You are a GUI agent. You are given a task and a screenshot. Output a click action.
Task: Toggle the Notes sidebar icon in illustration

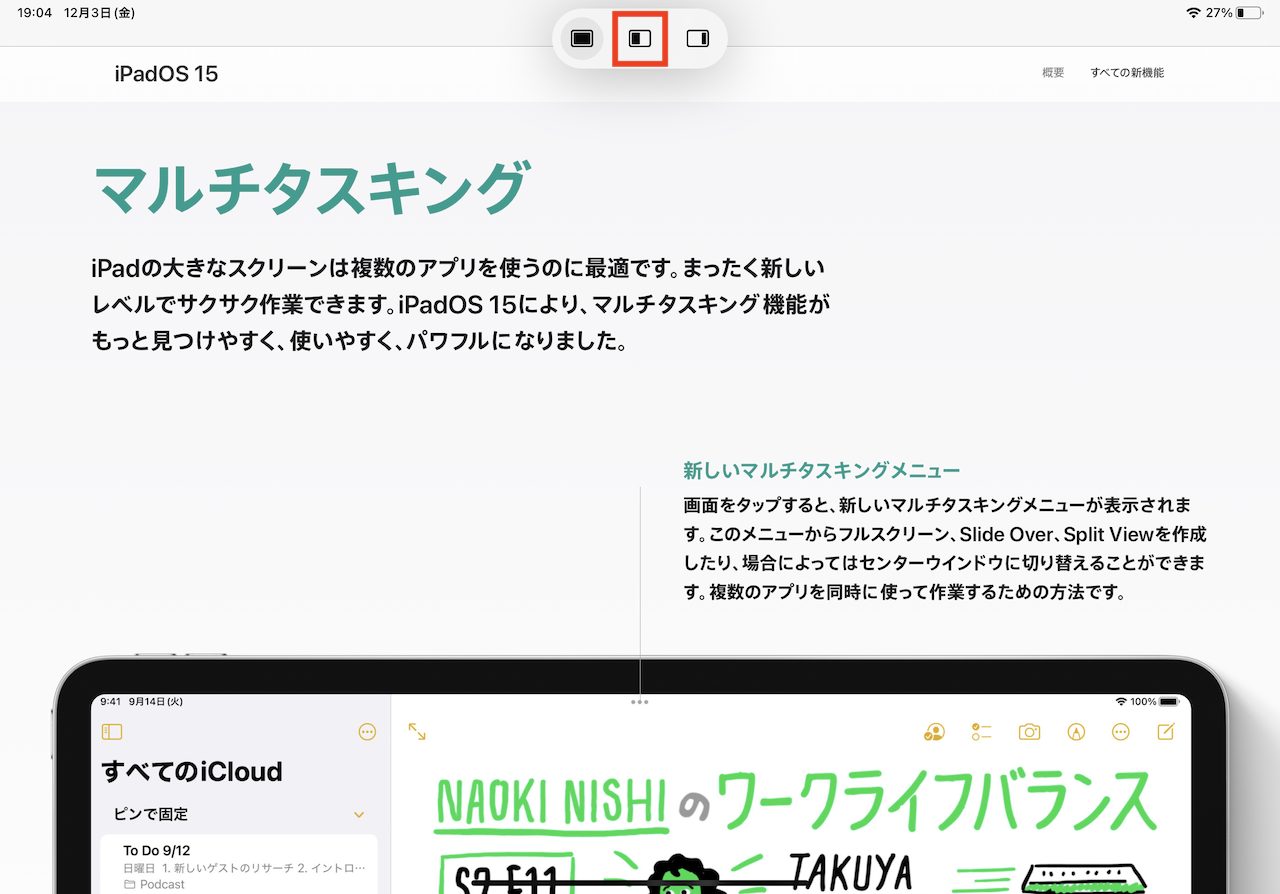pyautogui.click(x=112, y=732)
